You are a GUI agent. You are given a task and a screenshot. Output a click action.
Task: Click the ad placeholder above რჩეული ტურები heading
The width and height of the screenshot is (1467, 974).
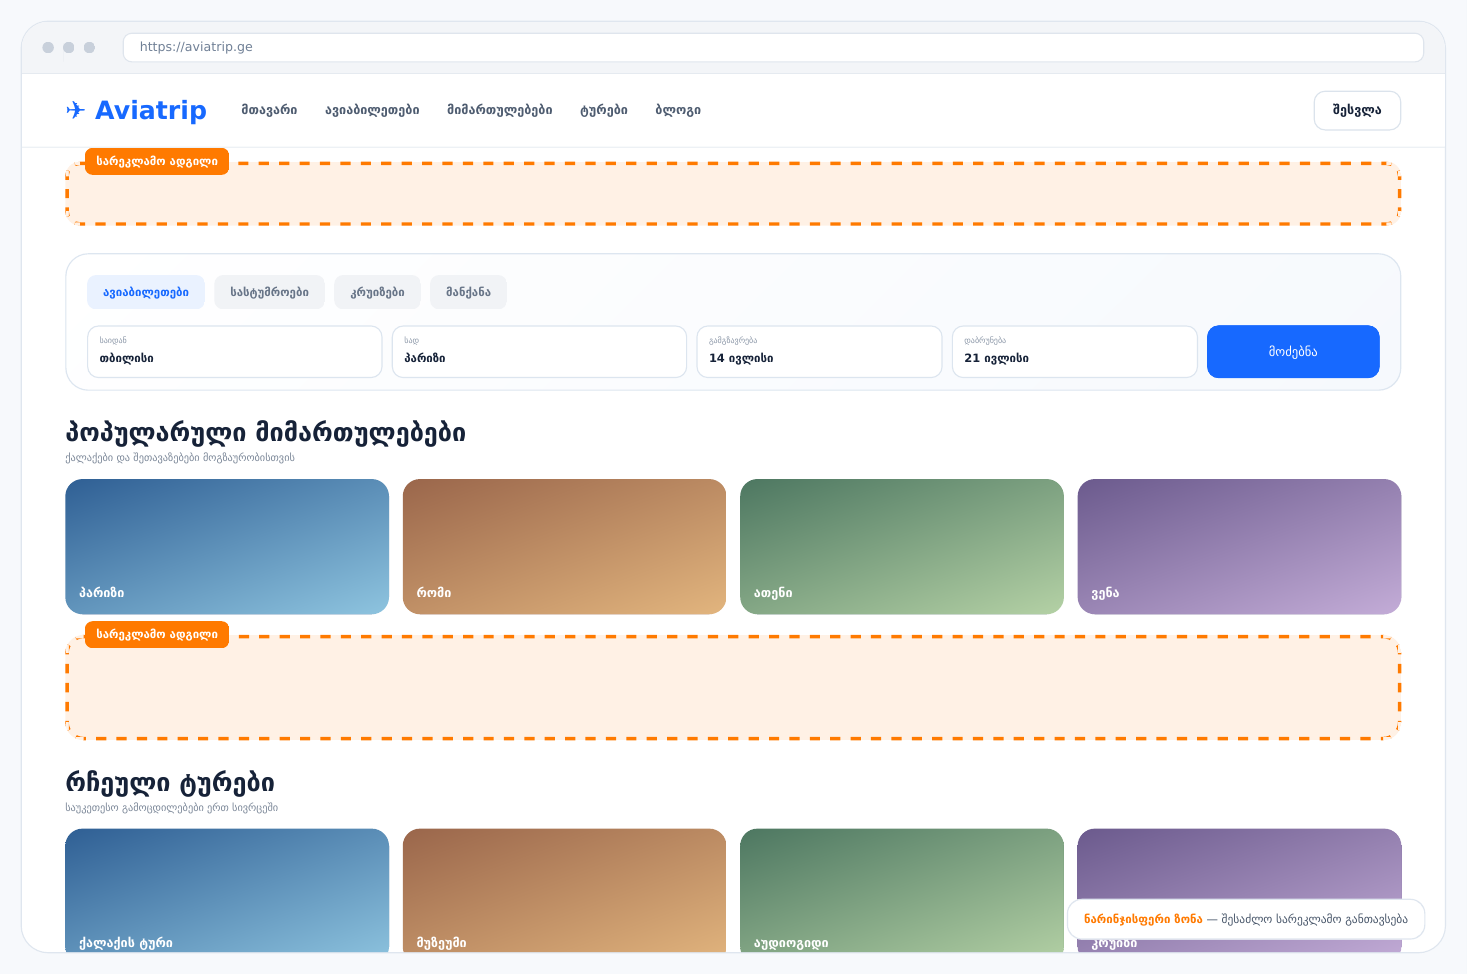pos(733,687)
